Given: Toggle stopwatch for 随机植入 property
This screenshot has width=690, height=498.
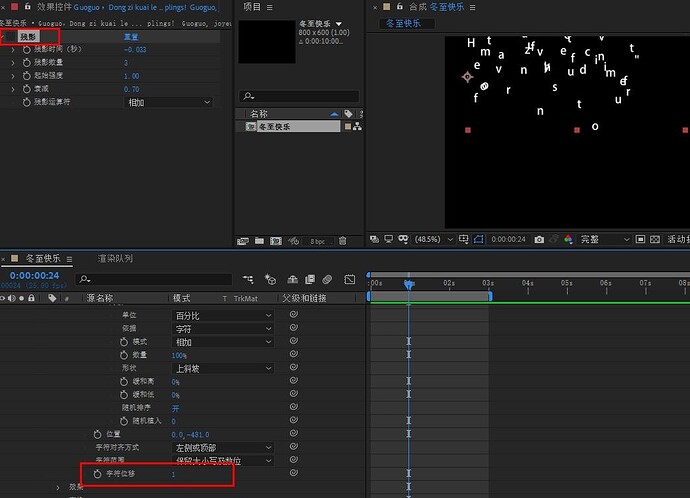Looking at the screenshot, I should tap(124, 421).
